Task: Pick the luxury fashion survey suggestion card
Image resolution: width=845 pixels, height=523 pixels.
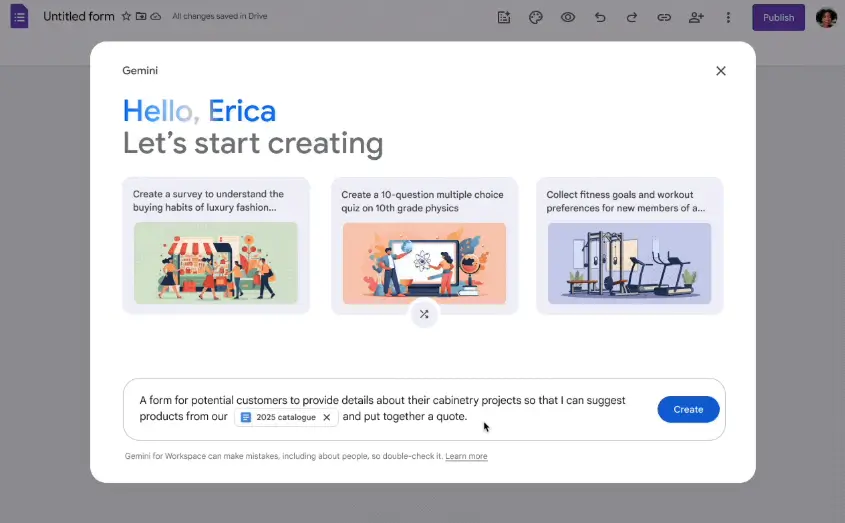Action: click(x=216, y=245)
